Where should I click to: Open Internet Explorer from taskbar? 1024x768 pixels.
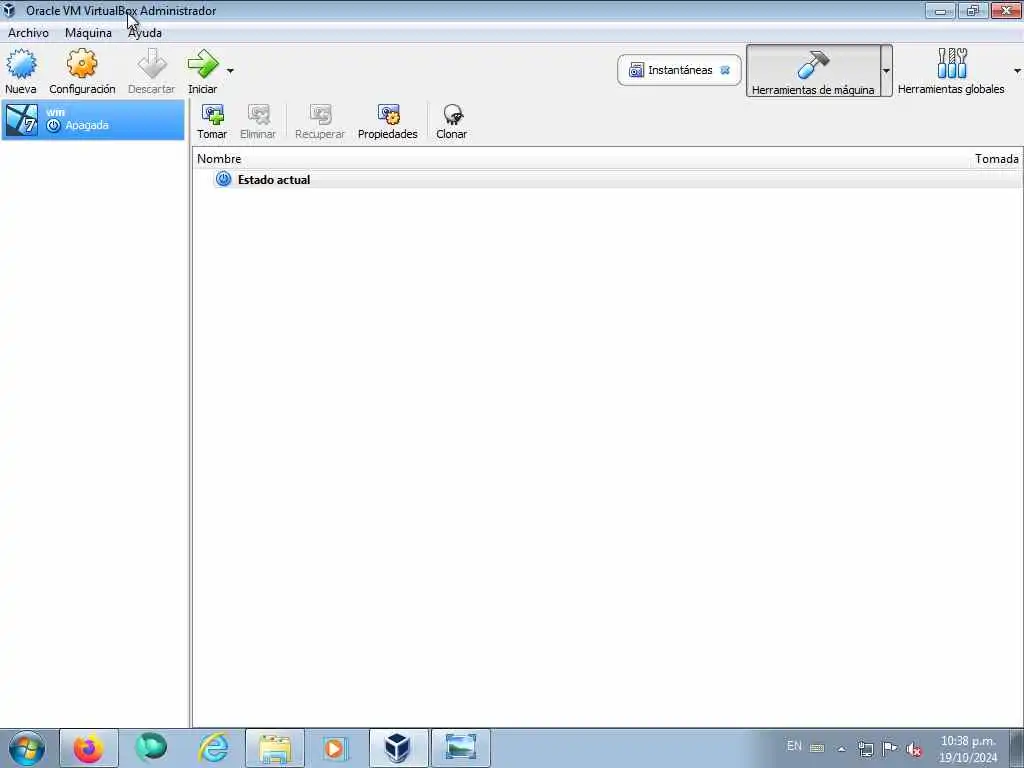point(214,748)
